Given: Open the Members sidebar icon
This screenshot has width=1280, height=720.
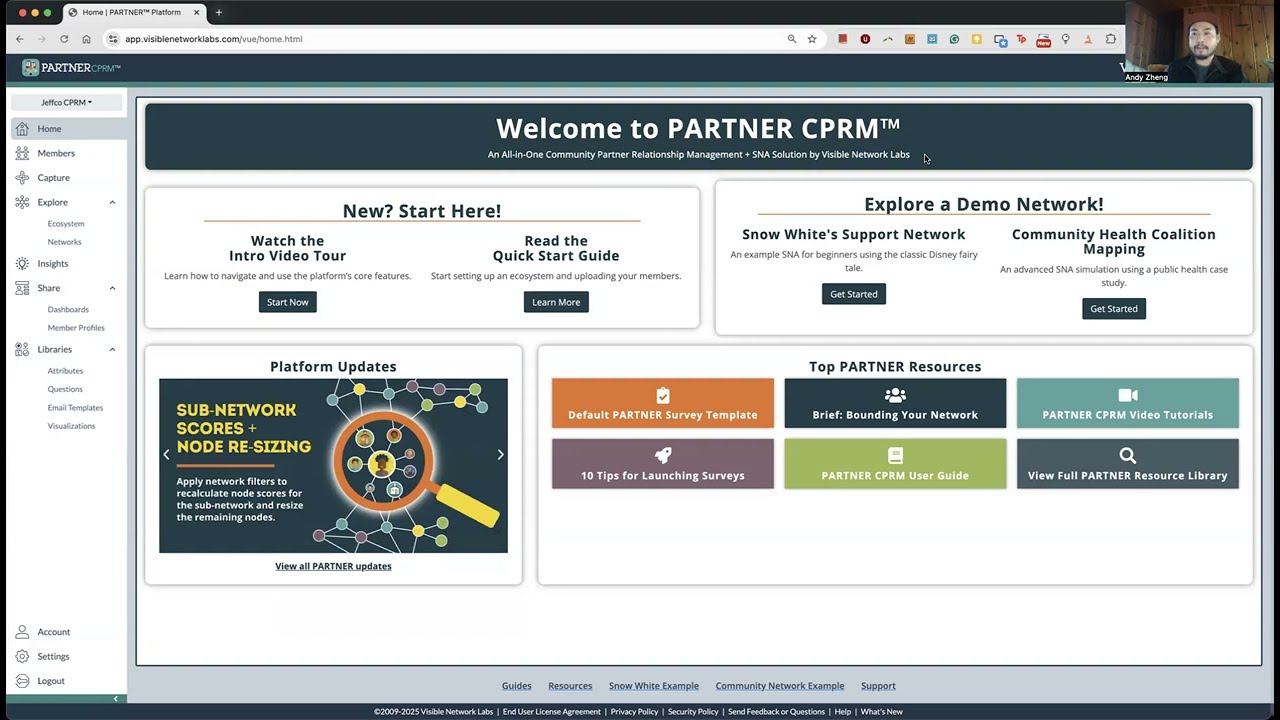Looking at the screenshot, I should tap(22, 153).
